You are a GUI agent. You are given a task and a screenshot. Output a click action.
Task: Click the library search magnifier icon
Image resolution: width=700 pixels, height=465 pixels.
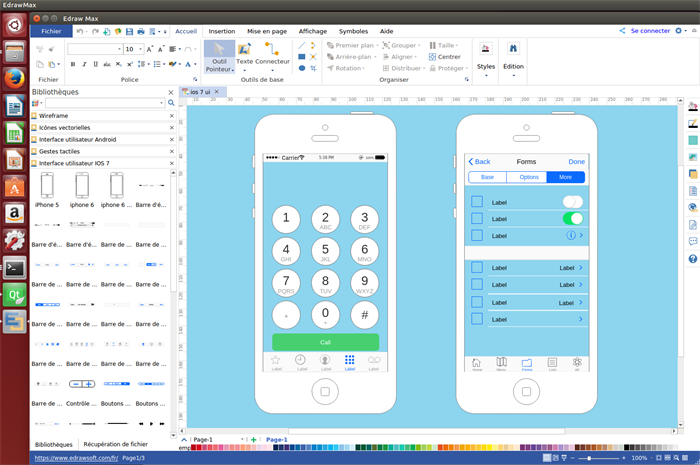coord(171,103)
